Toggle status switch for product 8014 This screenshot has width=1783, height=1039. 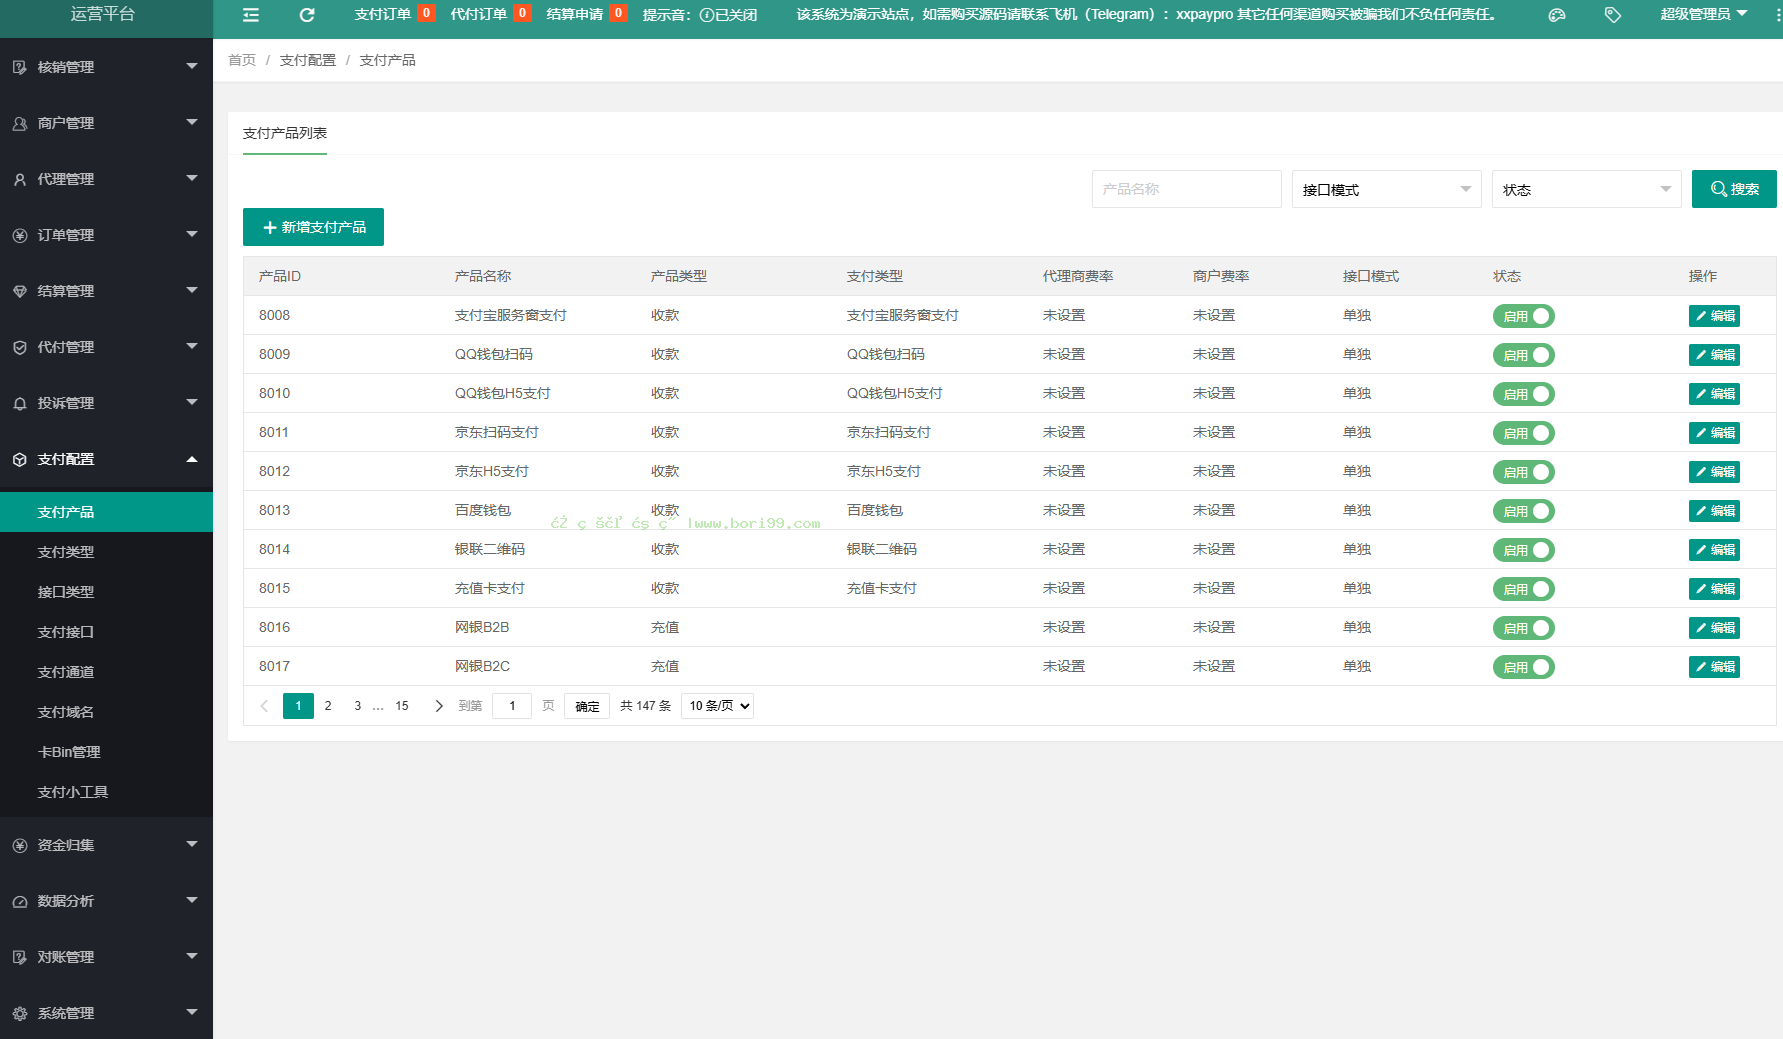1523,550
